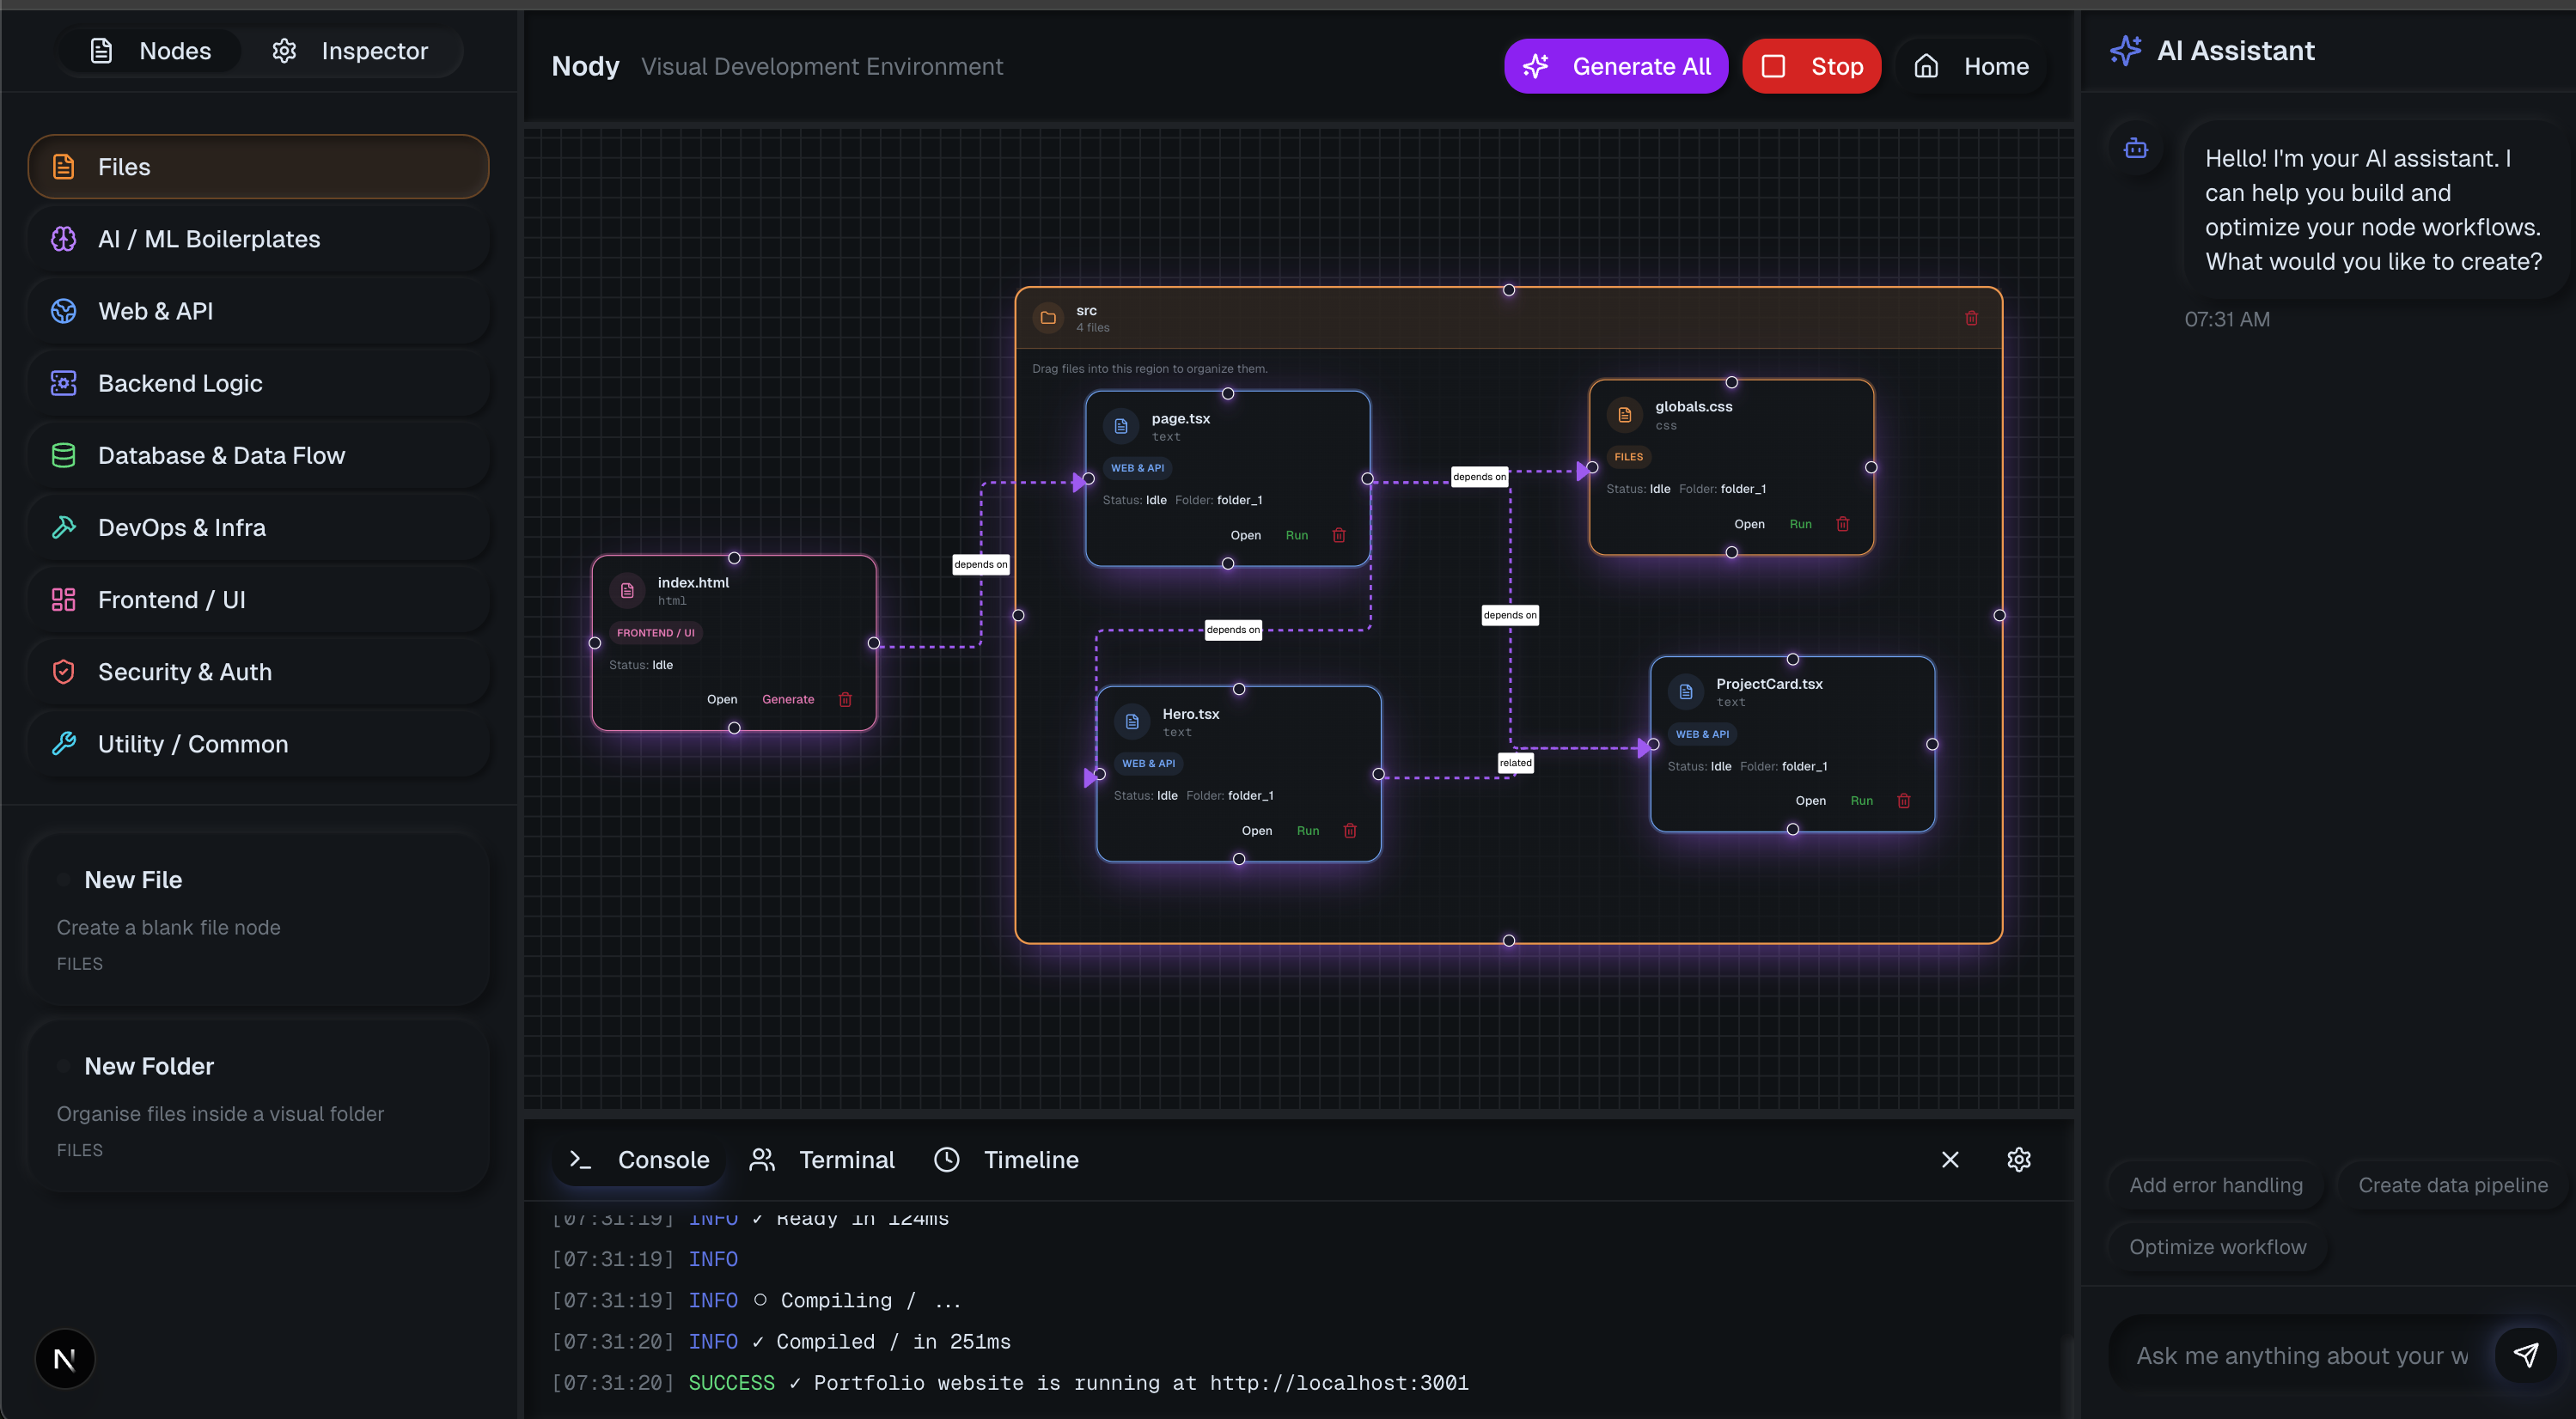Click the page.tsx file document icon
This screenshot has height=1419, width=2576.
coord(1121,426)
